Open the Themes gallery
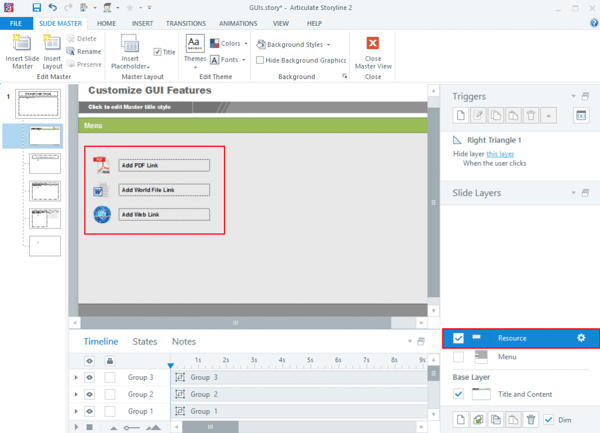600x433 pixels. tap(195, 52)
